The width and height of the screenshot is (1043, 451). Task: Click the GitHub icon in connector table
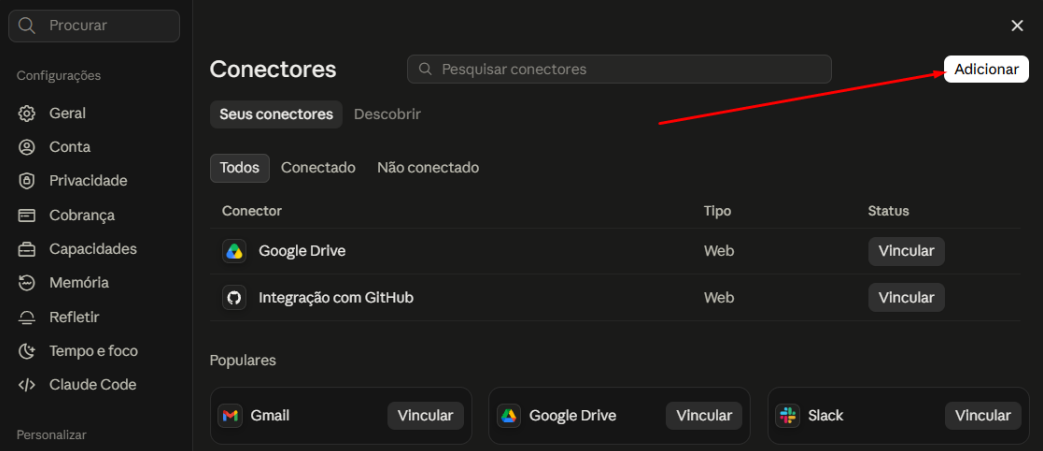(x=234, y=297)
